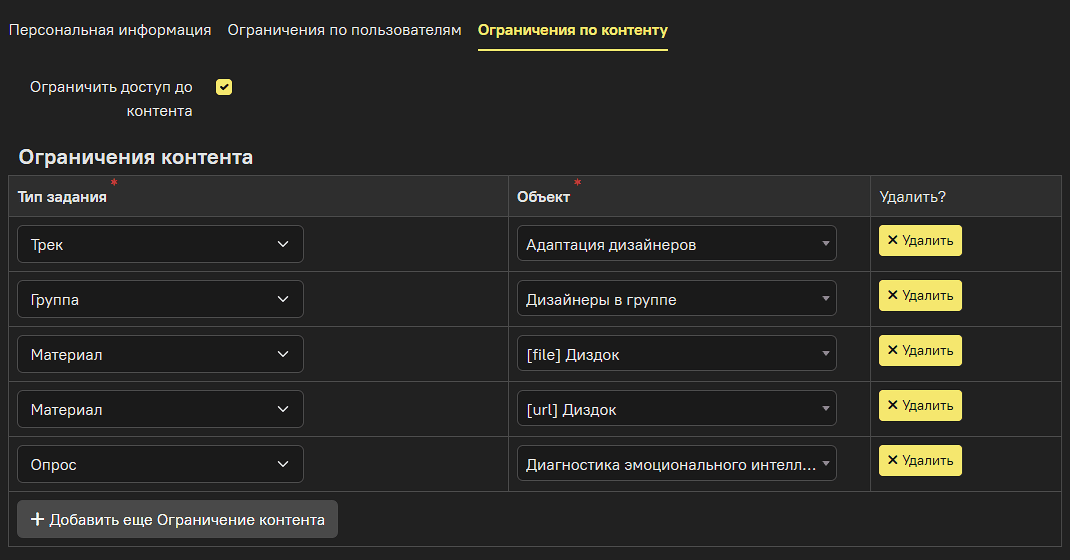This screenshot has height=560, width=1070.
Task: Open the '[url] Диздок' object selector
Action: (x=676, y=409)
